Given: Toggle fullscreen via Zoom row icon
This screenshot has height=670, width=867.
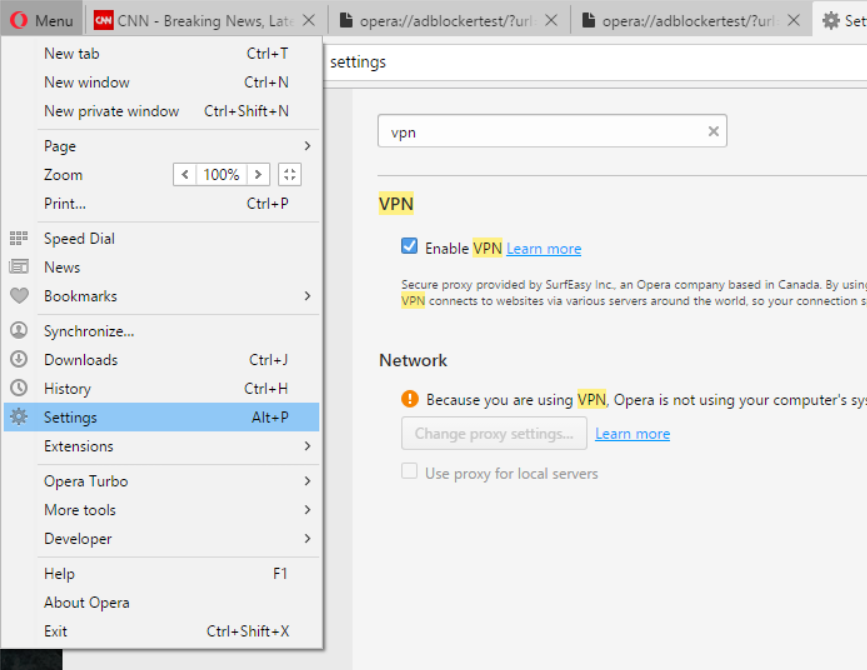Looking at the screenshot, I should tap(289, 175).
